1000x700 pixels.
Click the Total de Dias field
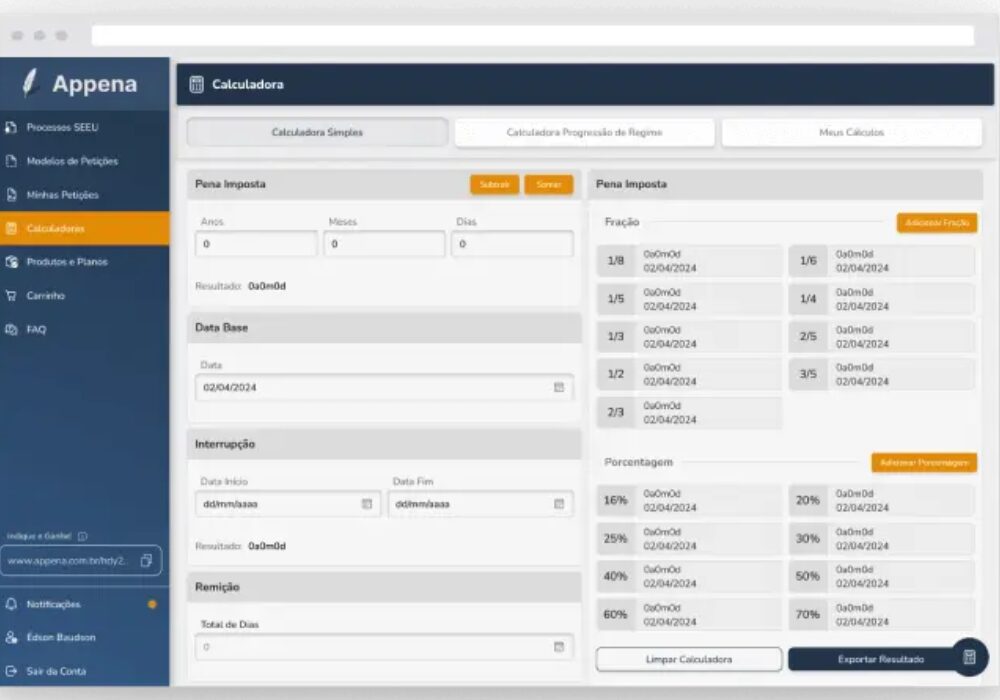coord(375,647)
